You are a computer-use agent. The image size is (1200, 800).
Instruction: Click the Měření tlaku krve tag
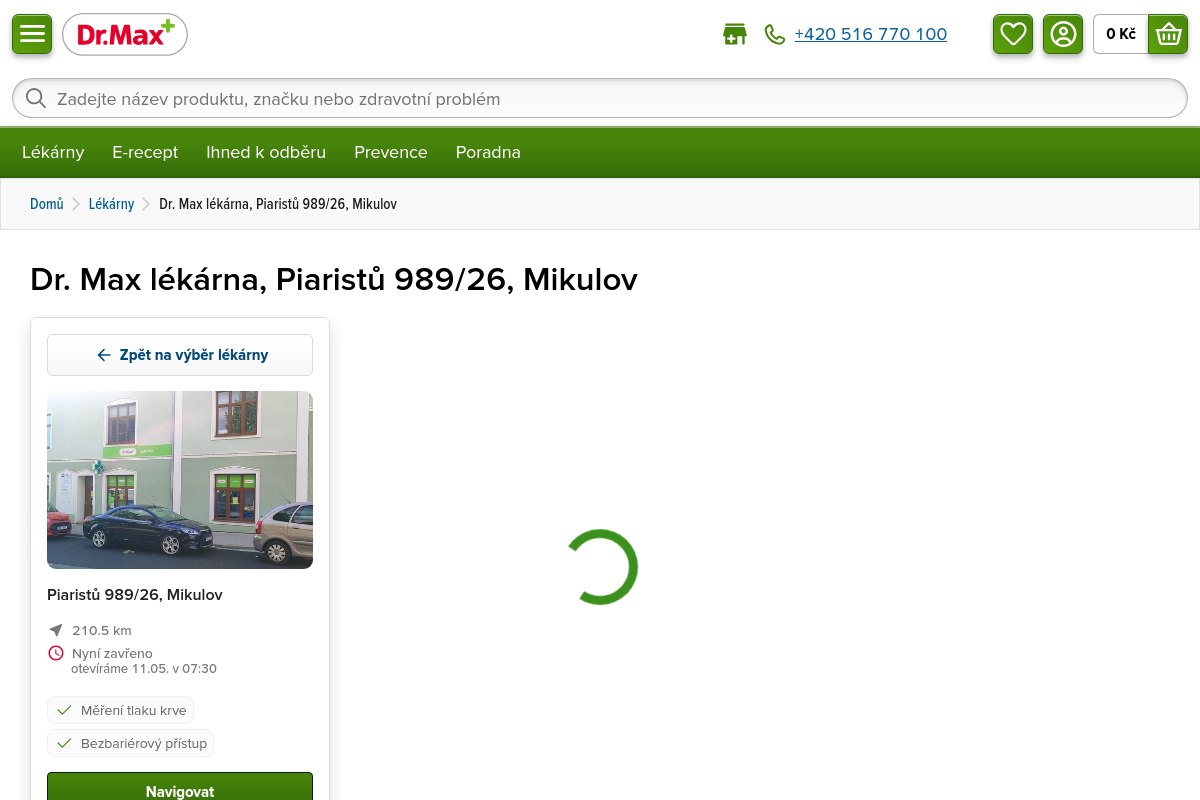click(x=120, y=710)
